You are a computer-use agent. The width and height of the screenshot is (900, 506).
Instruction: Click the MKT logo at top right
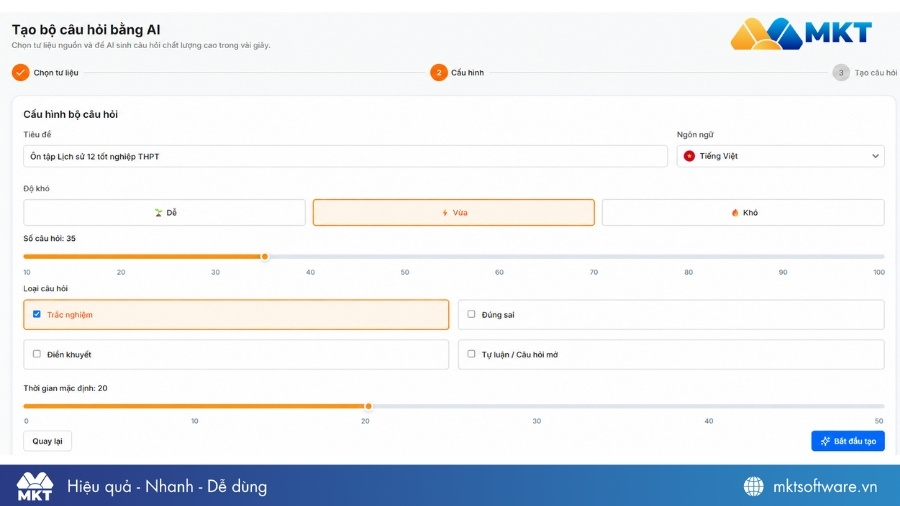(801, 34)
